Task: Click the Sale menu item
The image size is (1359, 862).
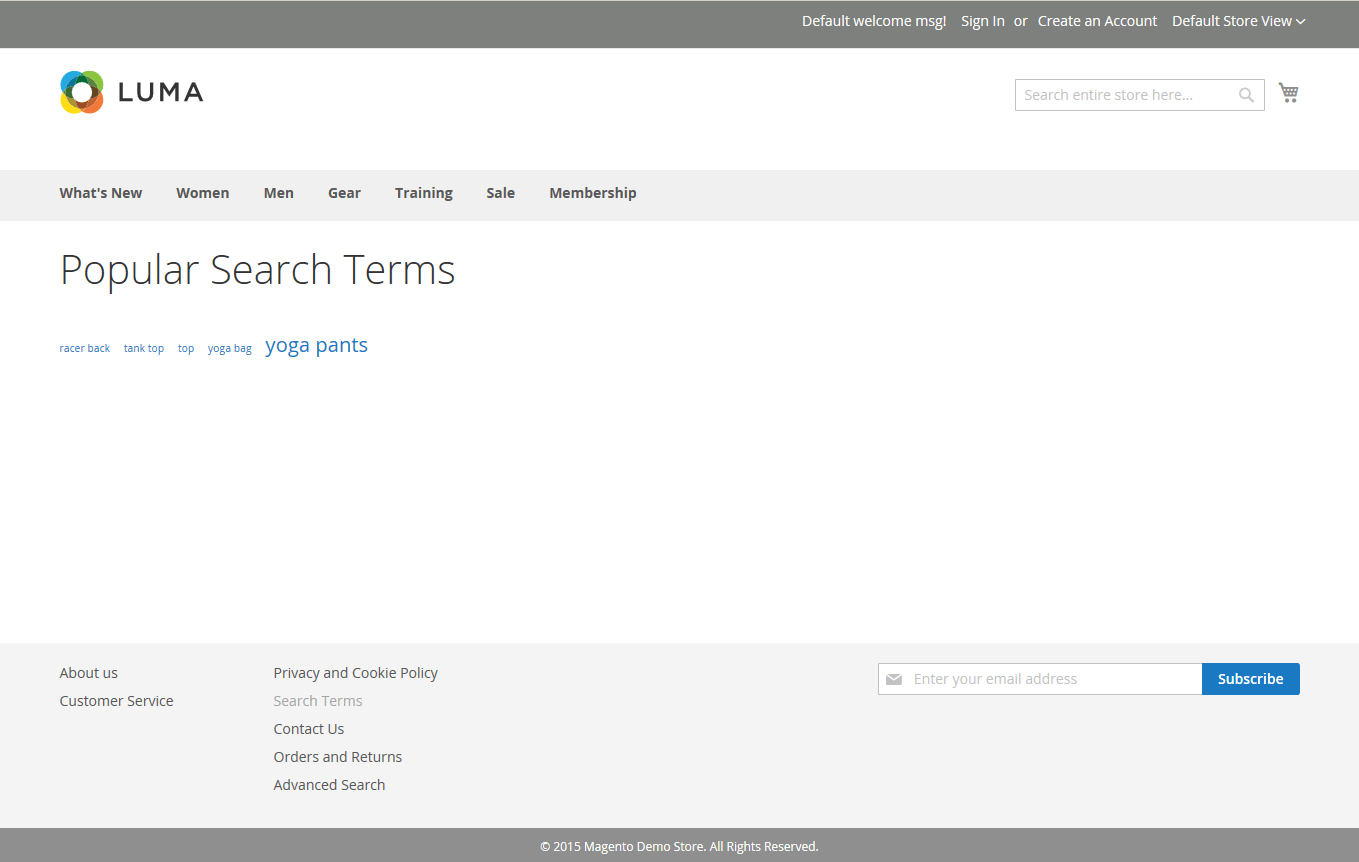Action: point(500,193)
